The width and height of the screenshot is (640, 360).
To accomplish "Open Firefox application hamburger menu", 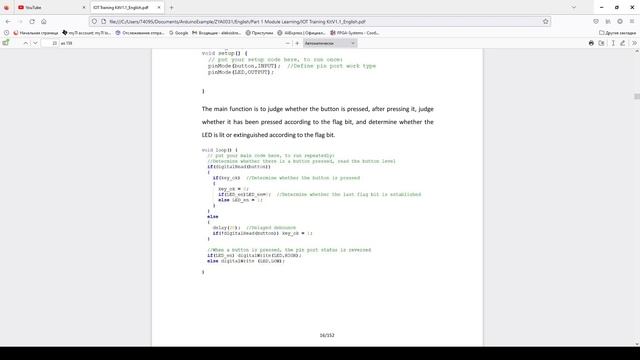I will [x=632, y=21].
